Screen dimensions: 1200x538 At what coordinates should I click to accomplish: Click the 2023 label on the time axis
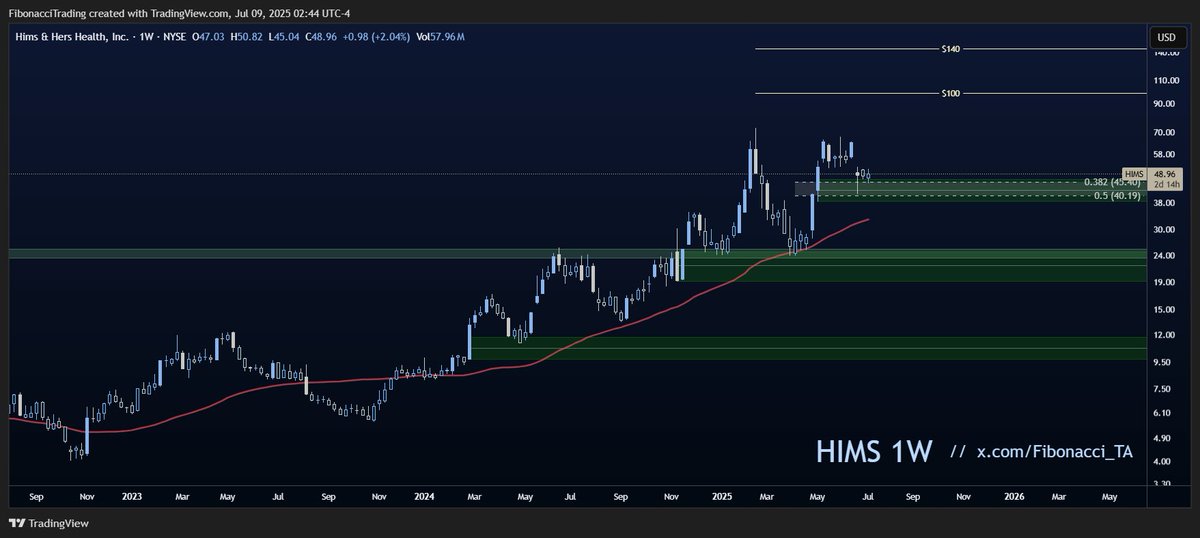click(x=132, y=496)
